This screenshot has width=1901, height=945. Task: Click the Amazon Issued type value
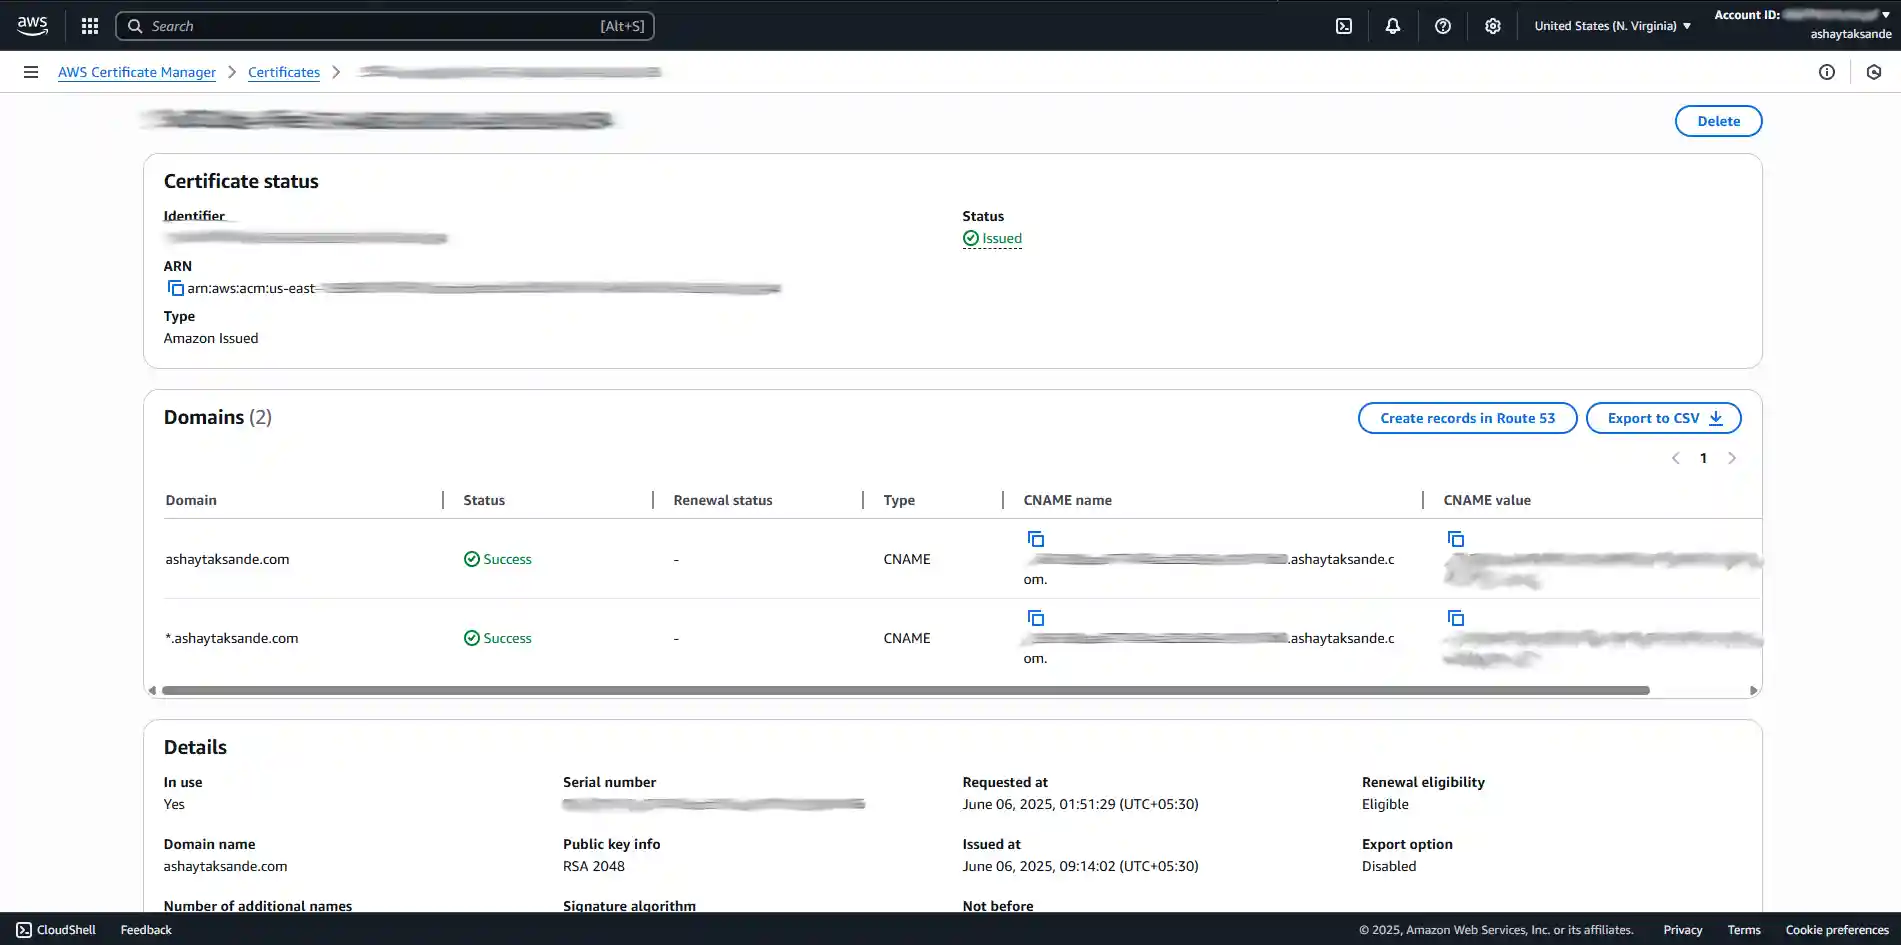tap(211, 338)
